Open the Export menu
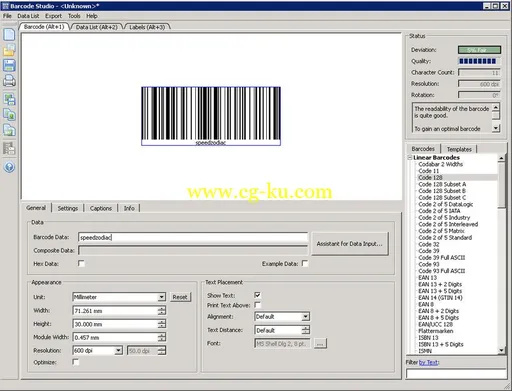The image size is (512, 391). [53, 16]
